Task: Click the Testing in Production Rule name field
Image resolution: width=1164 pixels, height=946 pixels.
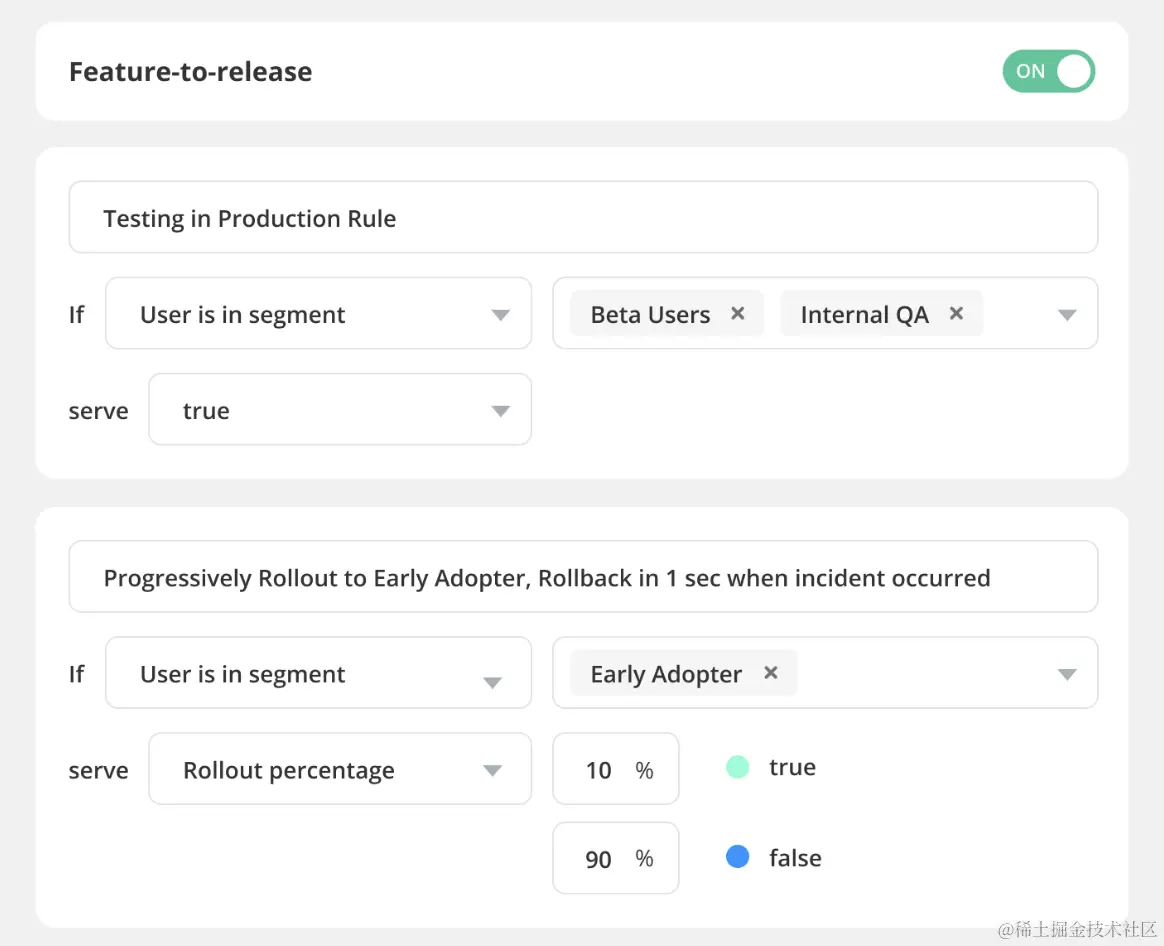Action: [x=583, y=218]
